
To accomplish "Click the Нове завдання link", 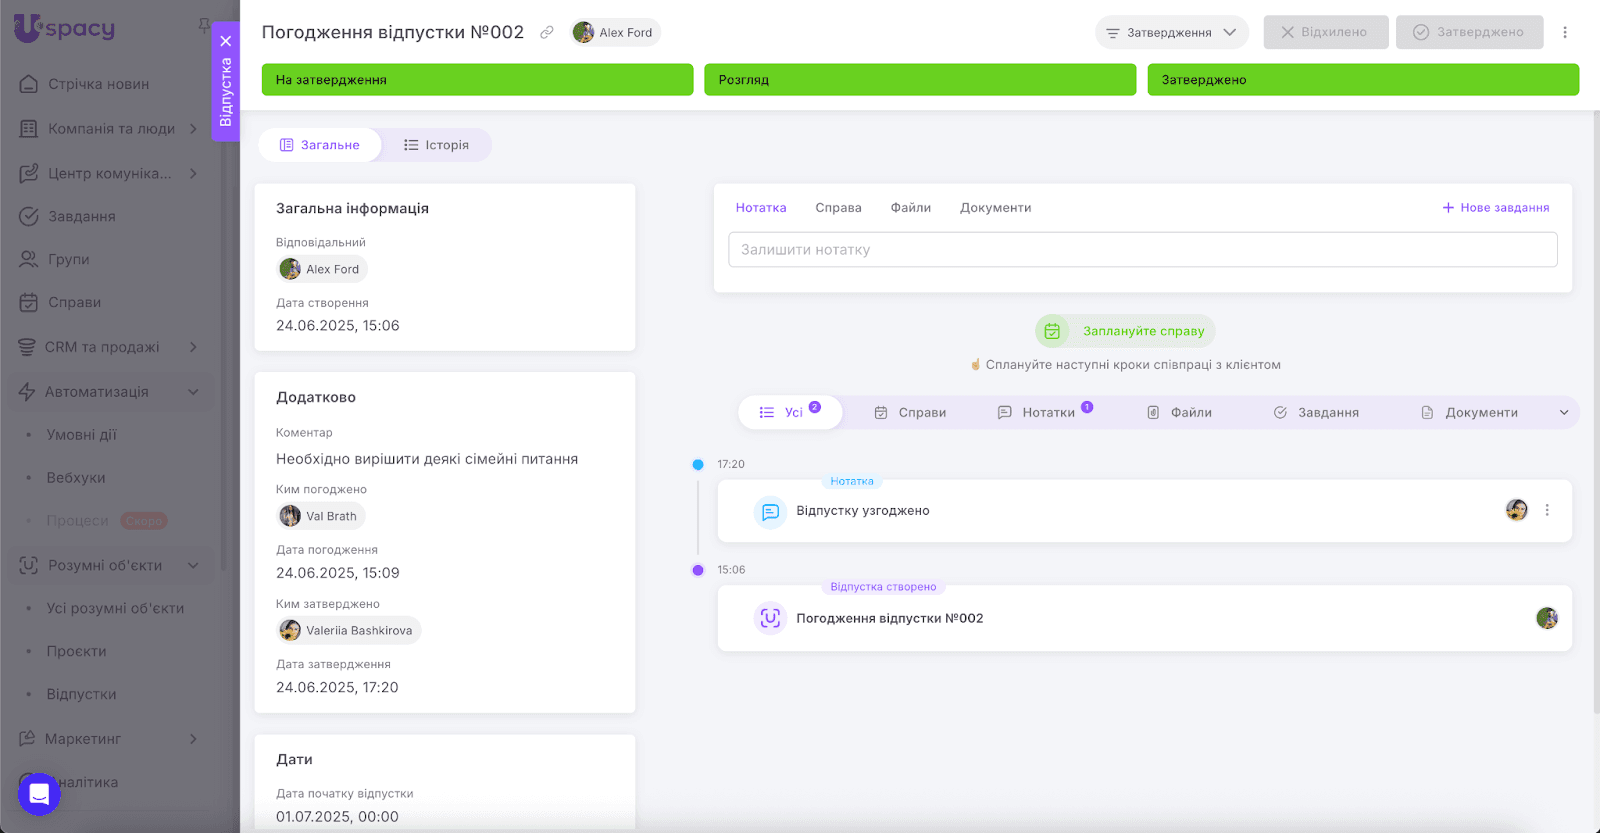I will [x=1496, y=208].
